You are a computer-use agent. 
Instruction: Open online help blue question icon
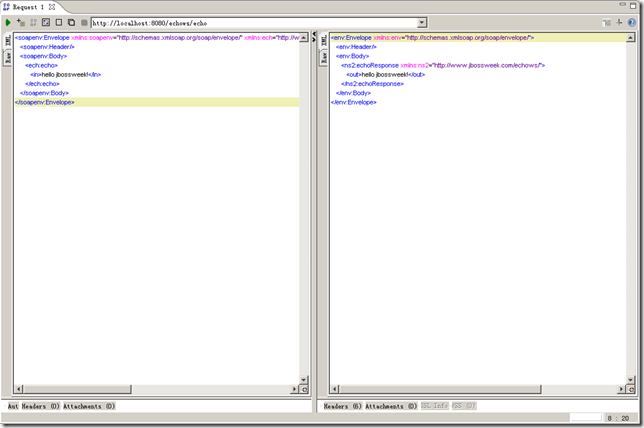click(632, 23)
